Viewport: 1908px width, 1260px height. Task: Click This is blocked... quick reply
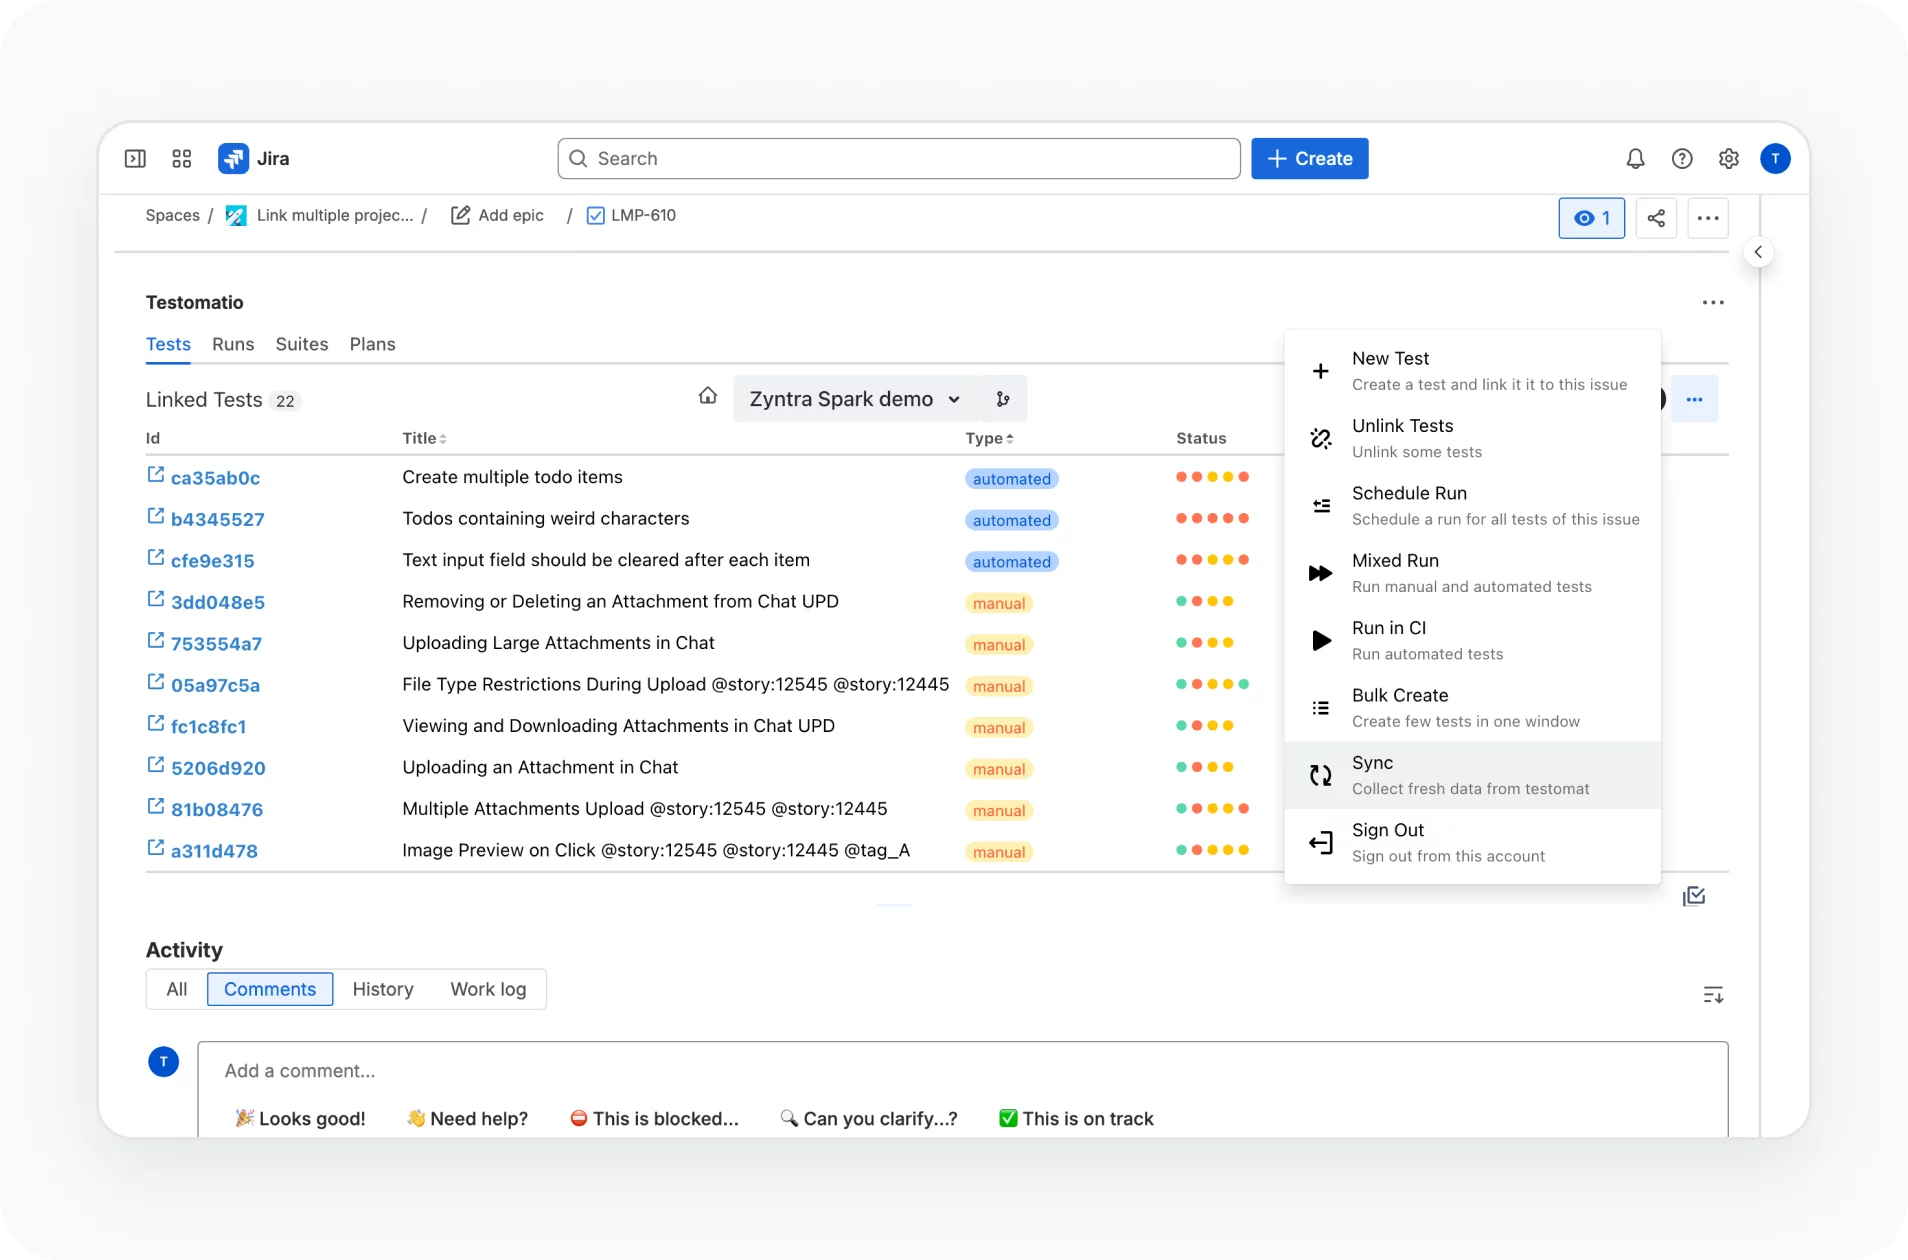(654, 1118)
